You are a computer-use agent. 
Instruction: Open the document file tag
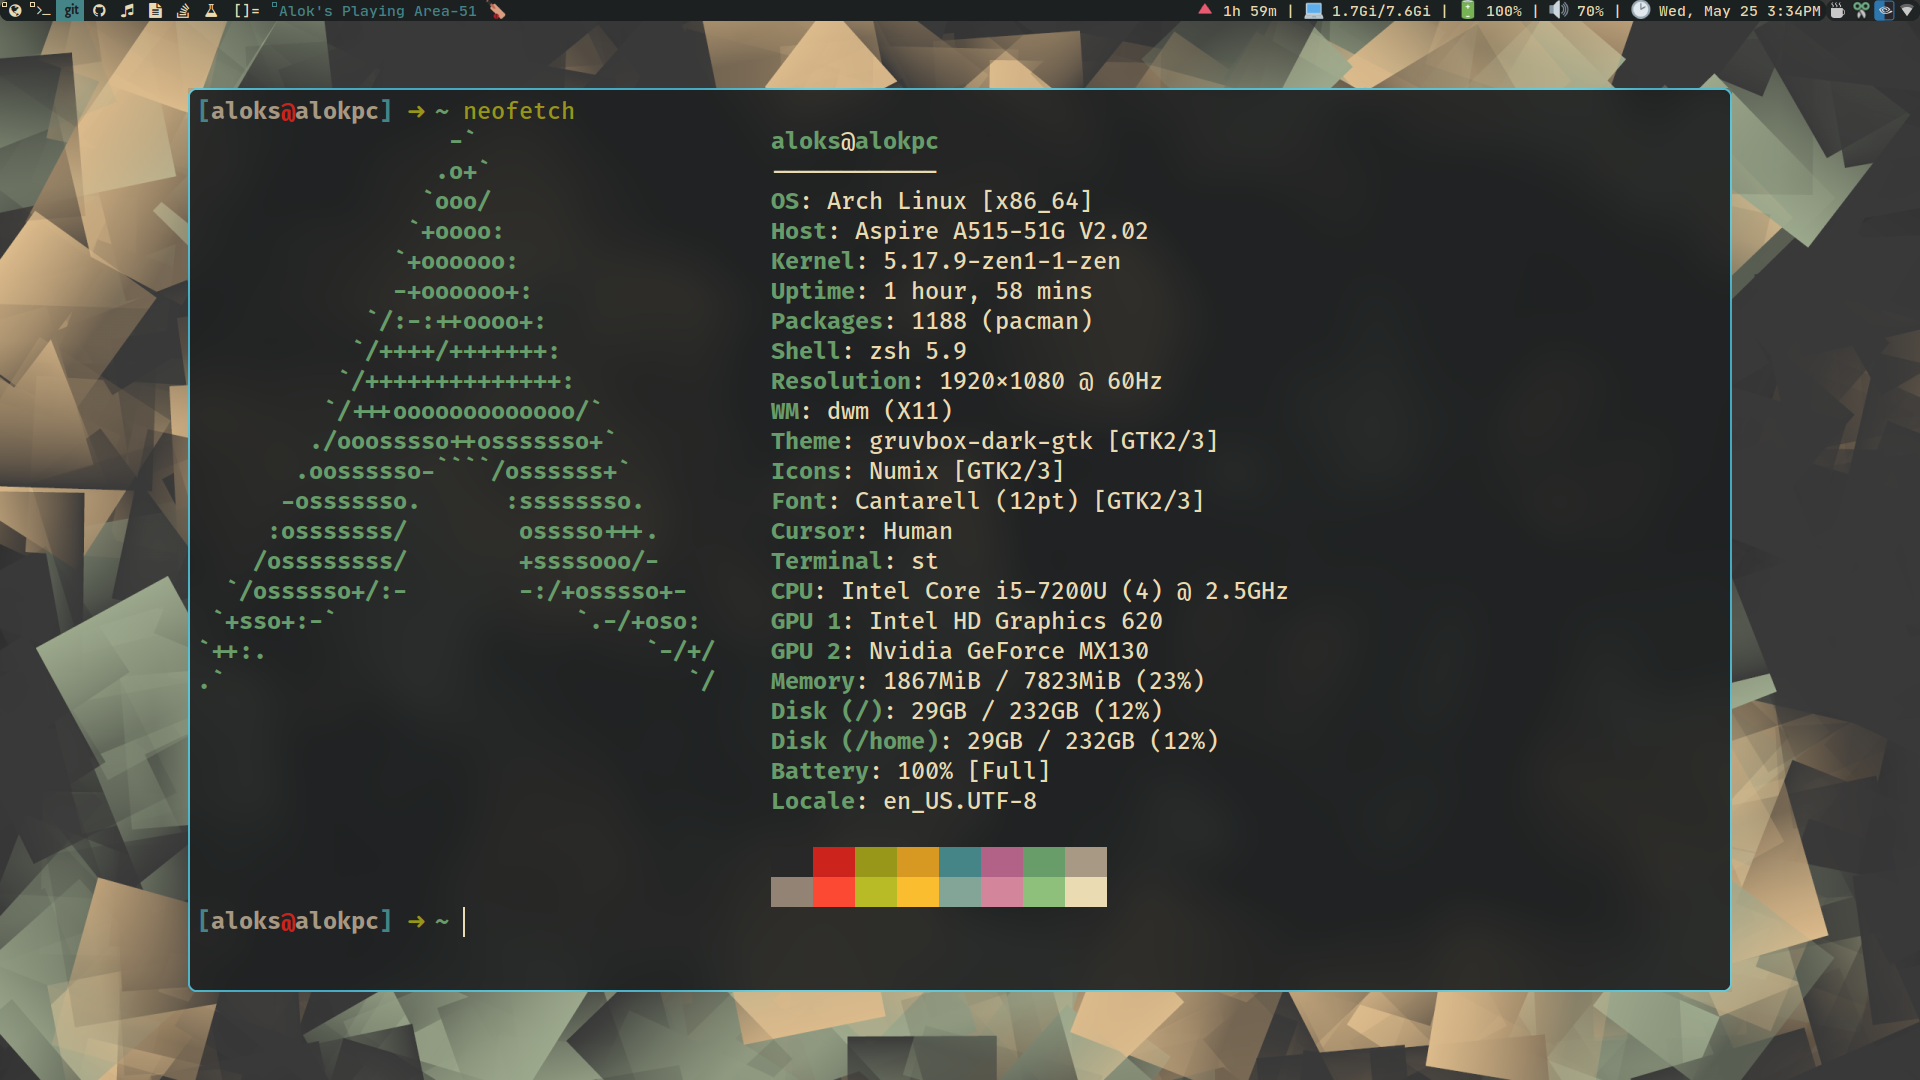(x=155, y=11)
